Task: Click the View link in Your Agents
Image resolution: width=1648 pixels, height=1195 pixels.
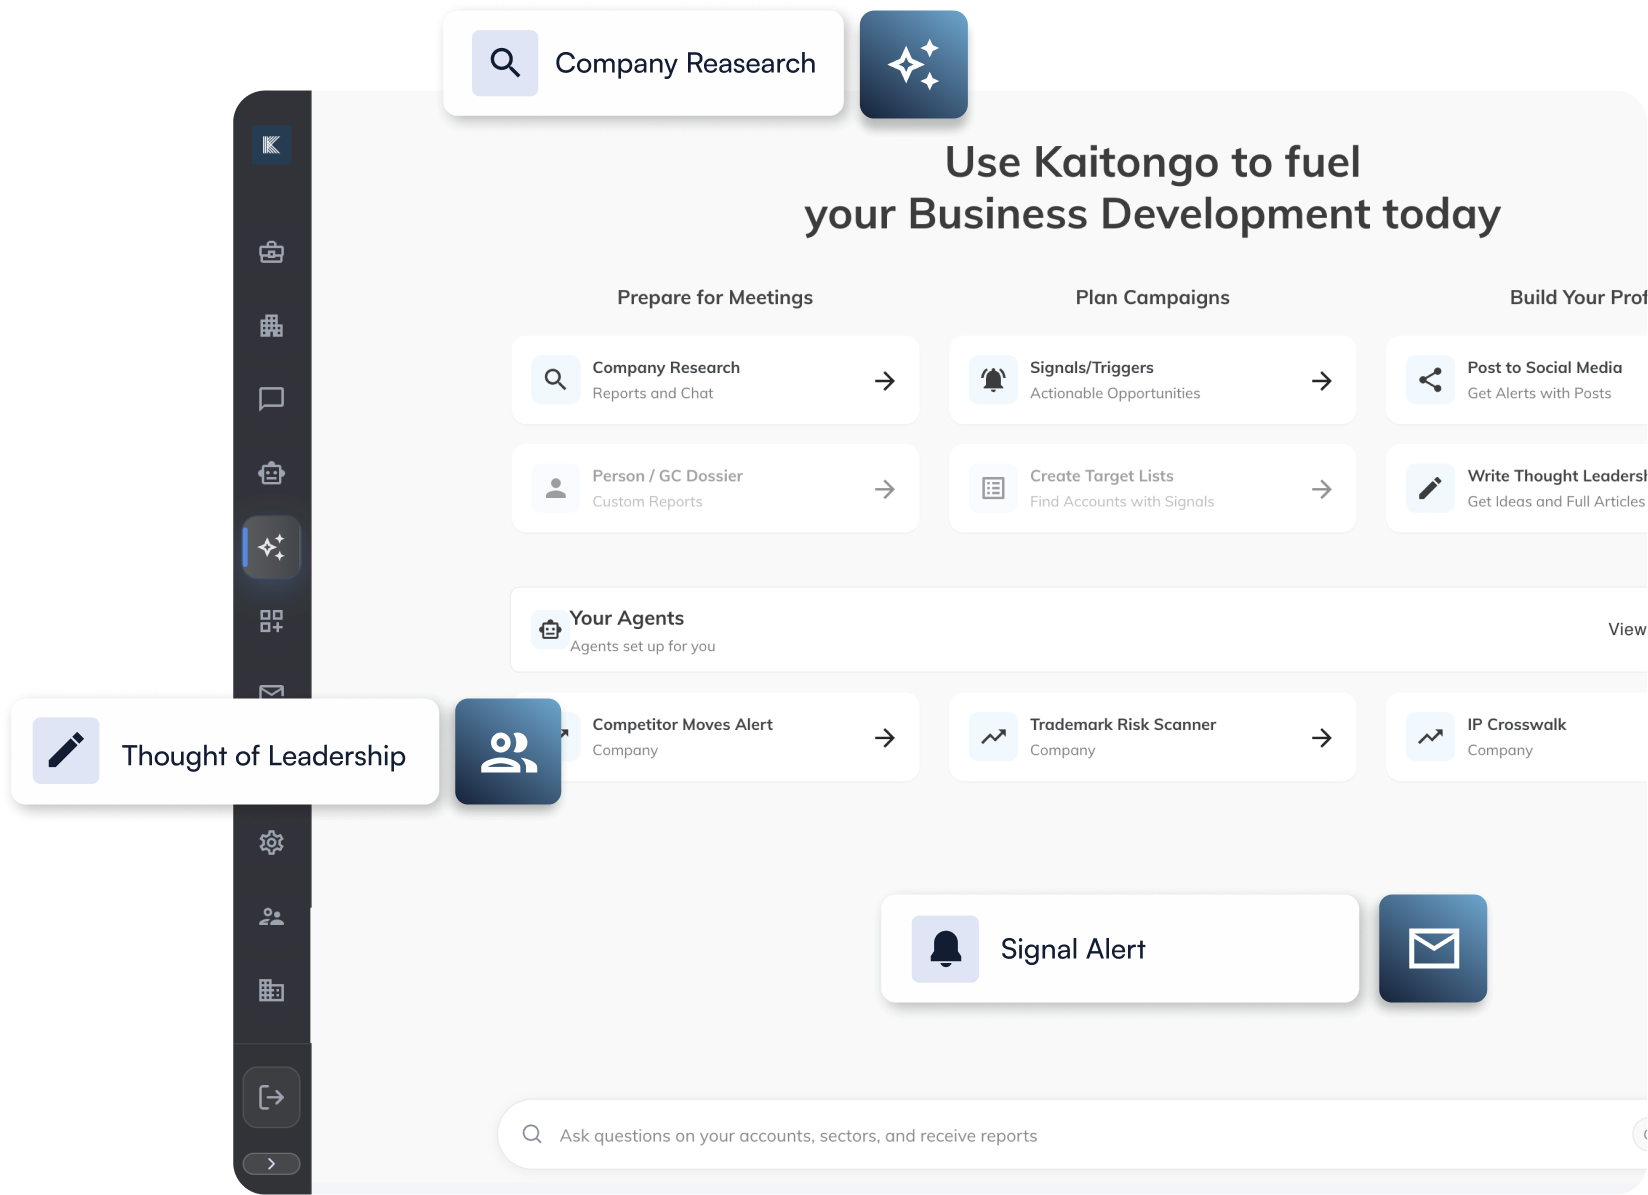Action: coord(1627,629)
